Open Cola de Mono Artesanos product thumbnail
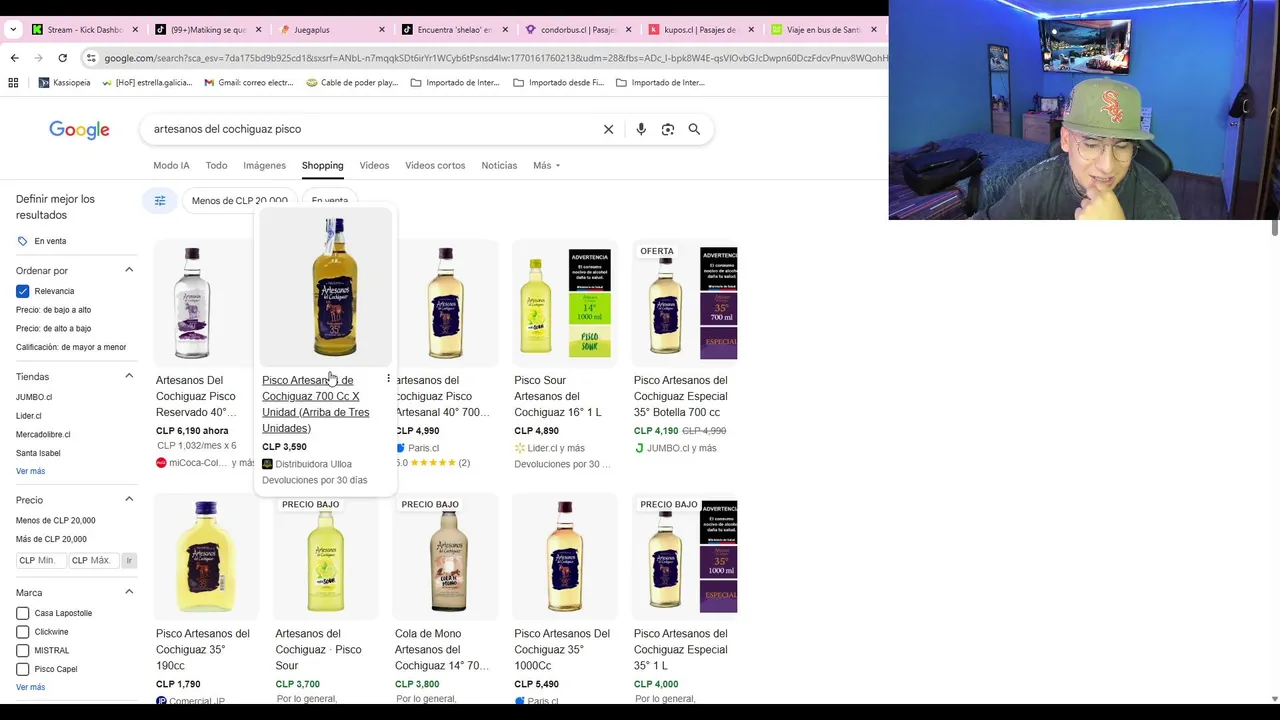Image resolution: width=1280 pixels, height=720 pixels. tap(446, 556)
